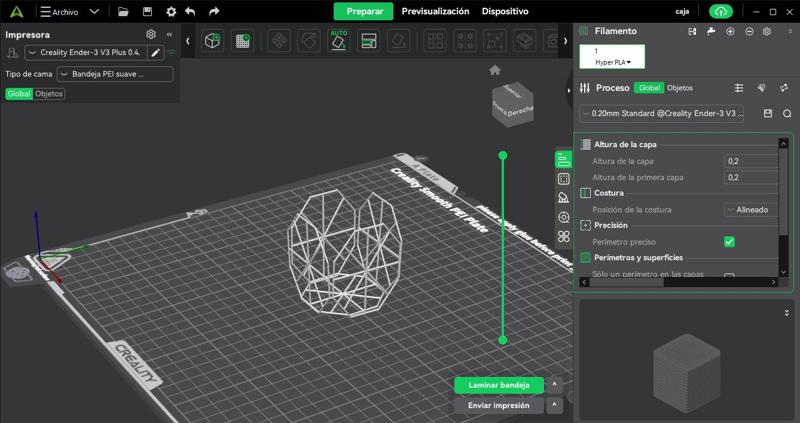The height and width of the screenshot is (423, 800).
Task: Switch to the Dispositivo tab
Action: point(505,11)
